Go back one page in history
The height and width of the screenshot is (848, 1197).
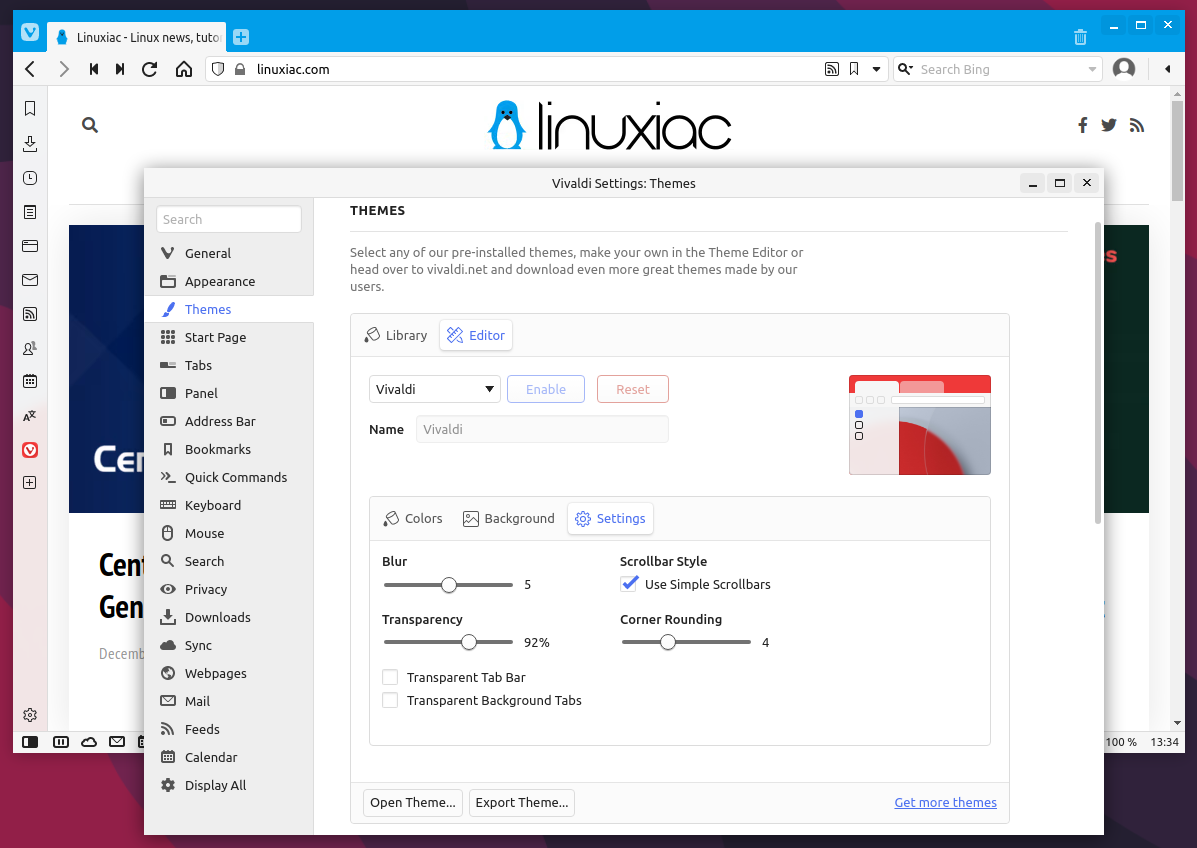tap(31, 69)
